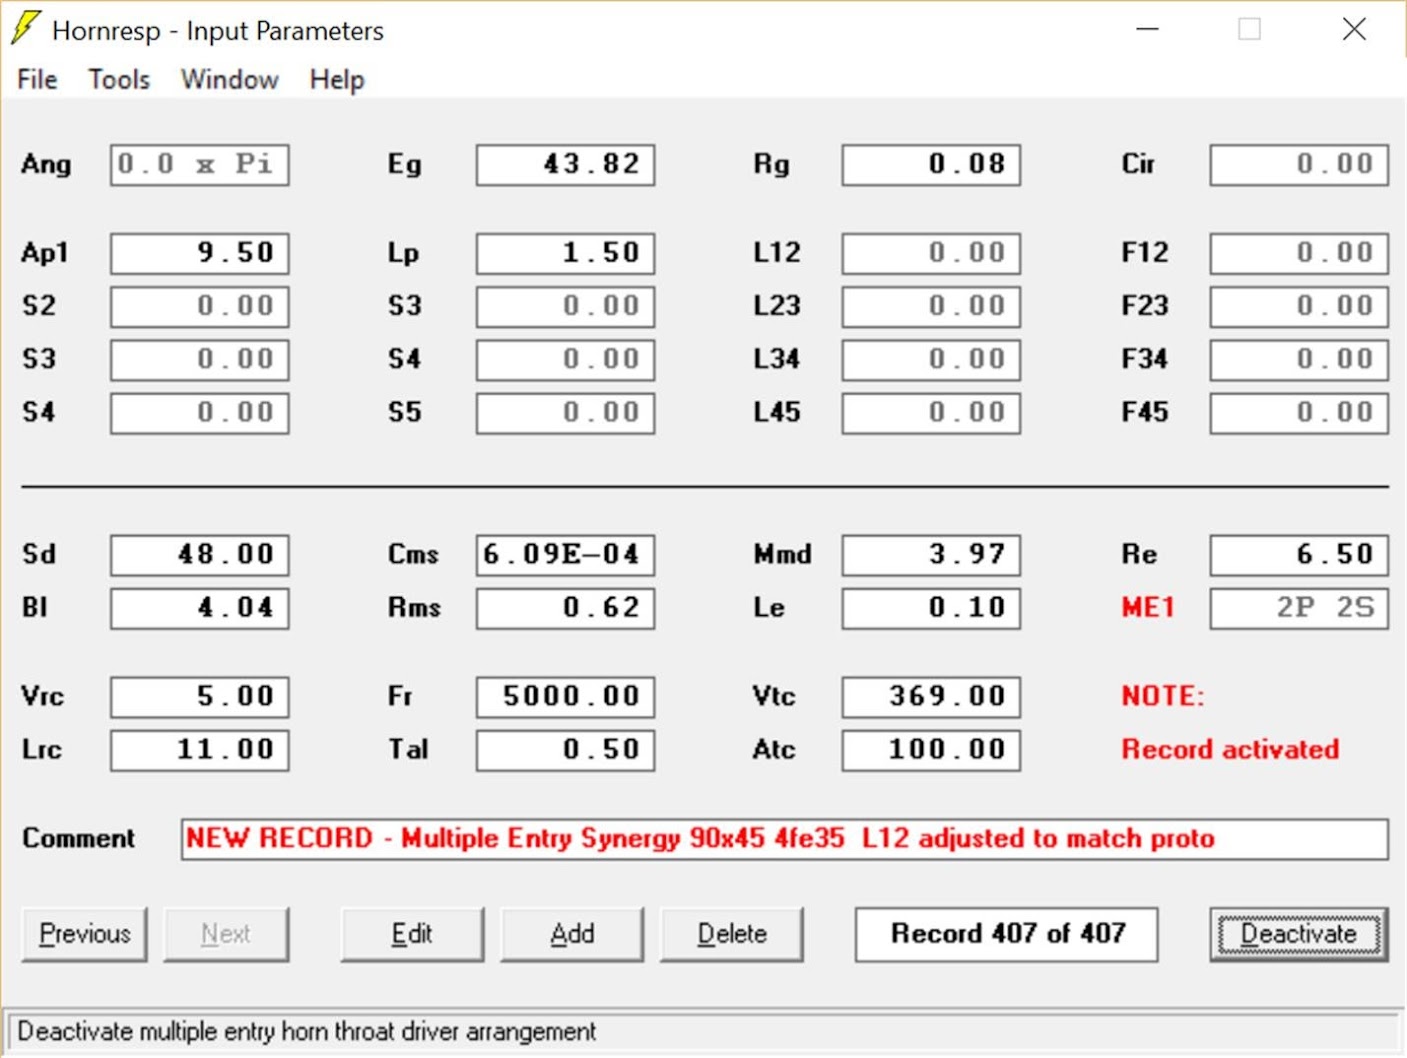This screenshot has height=1058, width=1407.
Task: Open the Window menu
Action: point(230,79)
